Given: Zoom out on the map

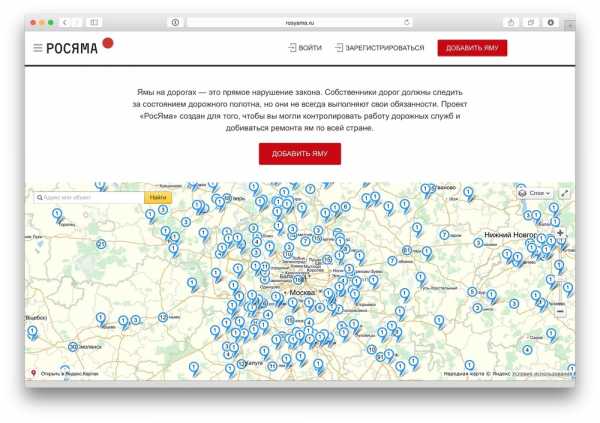Looking at the screenshot, I should tap(560, 311).
